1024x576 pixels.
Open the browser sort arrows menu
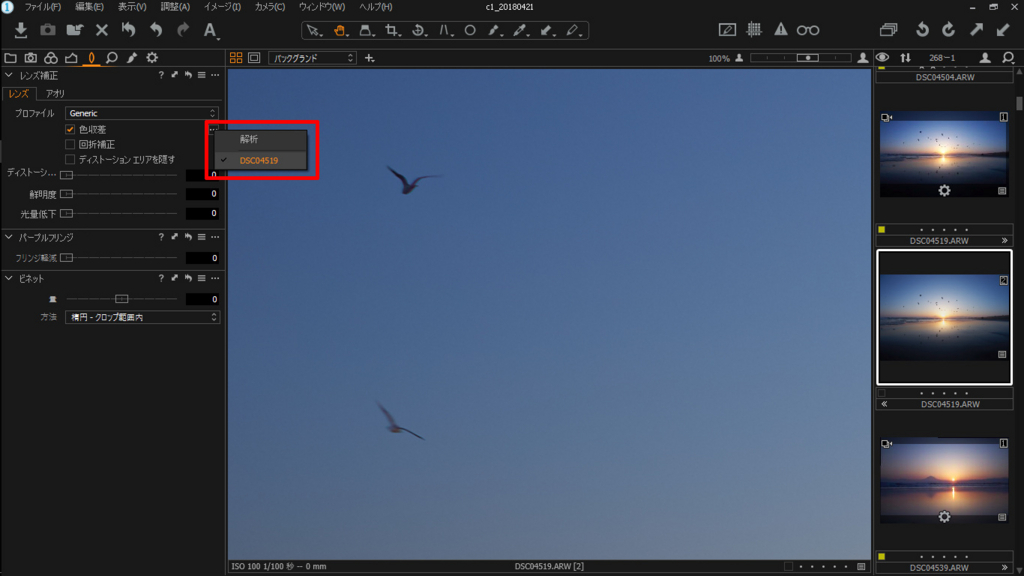click(x=905, y=58)
